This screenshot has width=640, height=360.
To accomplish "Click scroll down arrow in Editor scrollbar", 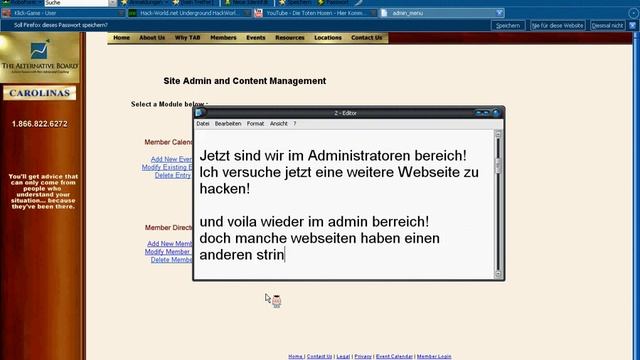I will click(x=498, y=274).
